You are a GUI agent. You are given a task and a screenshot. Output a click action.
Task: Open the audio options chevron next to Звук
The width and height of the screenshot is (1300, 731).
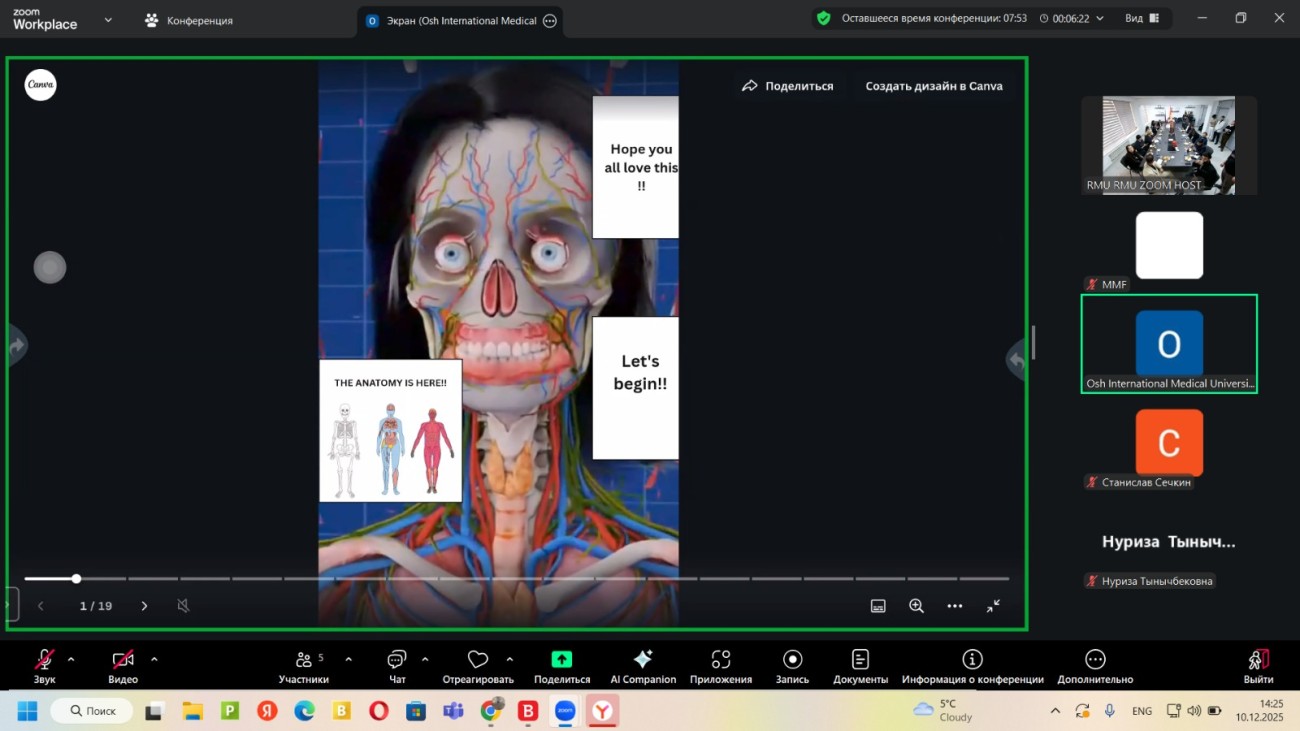[x=70, y=660]
